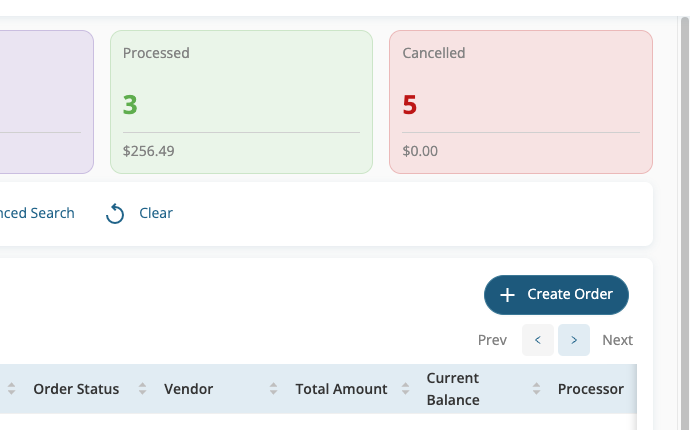Click the plus icon in the Create Order button
This screenshot has height=430, width=690.
[x=507, y=295]
